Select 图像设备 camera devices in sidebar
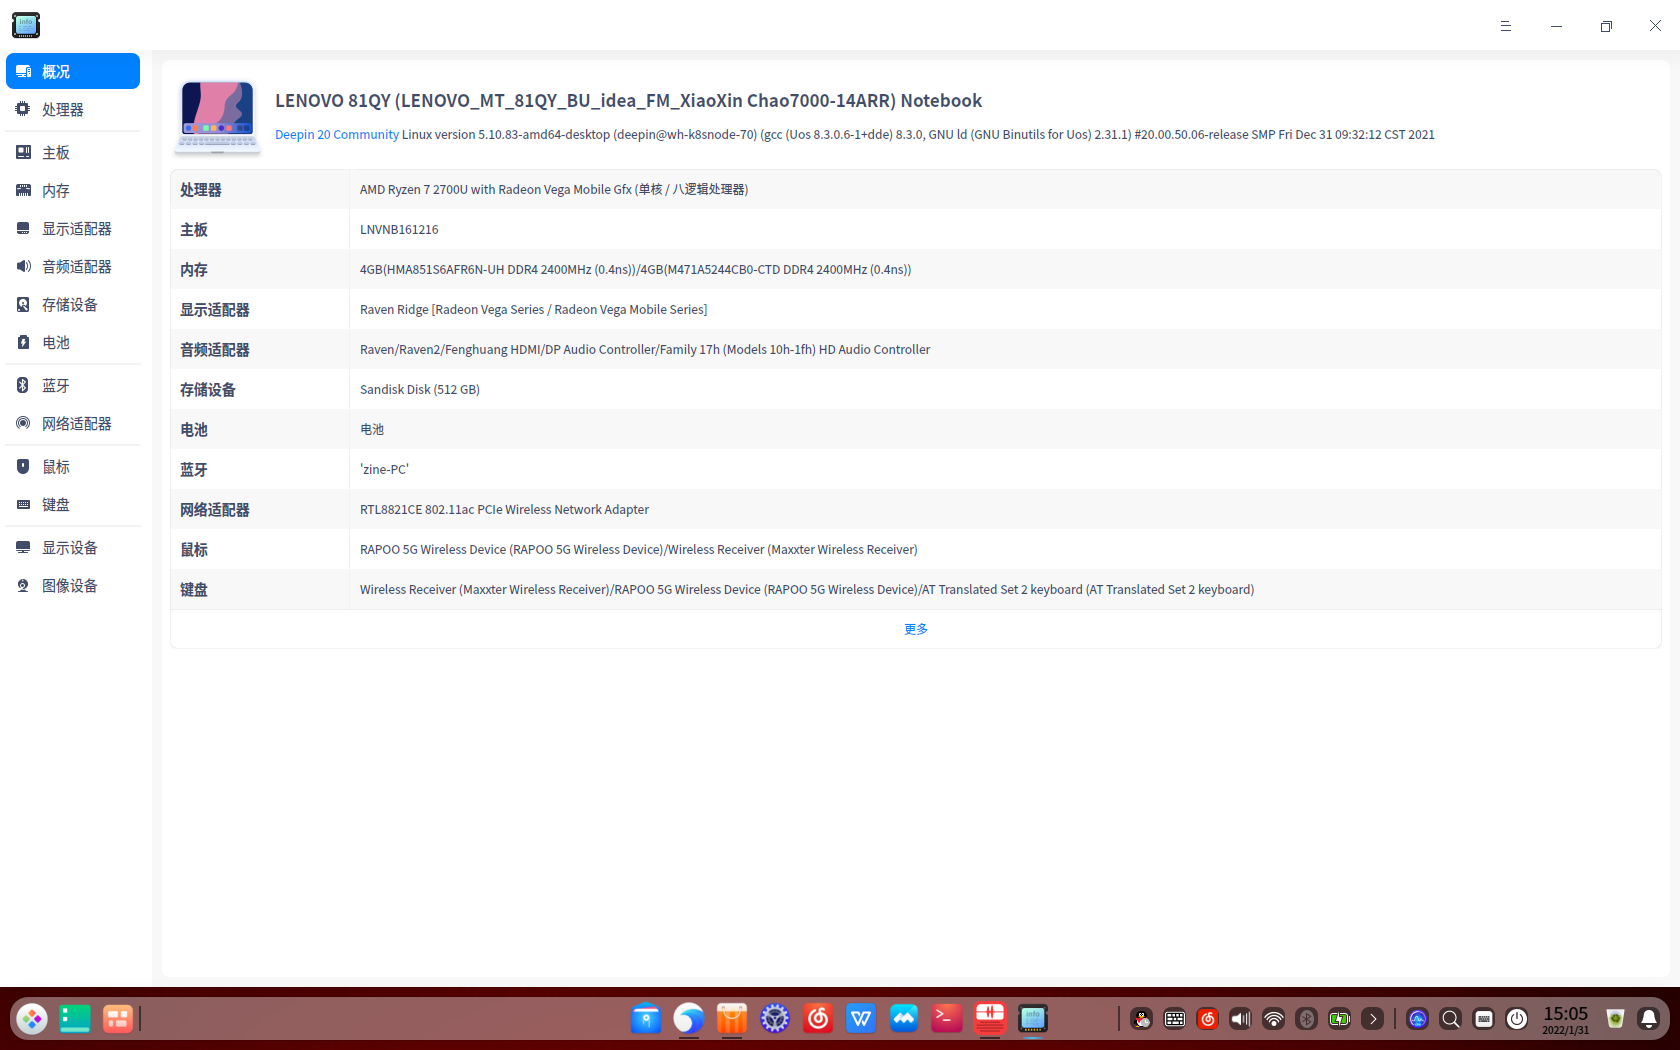This screenshot has width=1680, height=1050. coord(73,585)
